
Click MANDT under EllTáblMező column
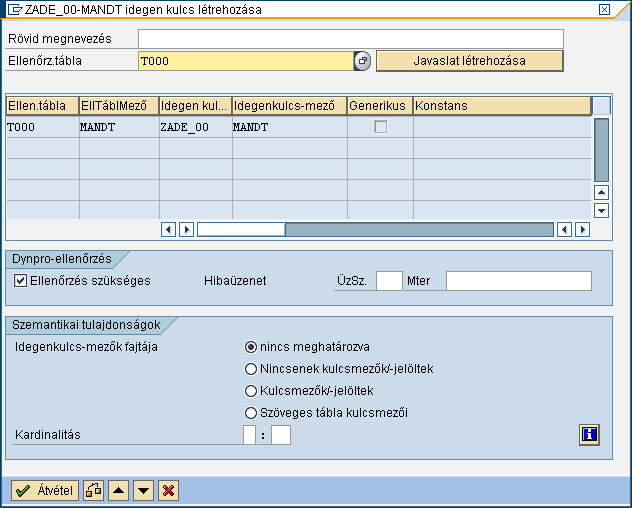(x=119, y=127)
